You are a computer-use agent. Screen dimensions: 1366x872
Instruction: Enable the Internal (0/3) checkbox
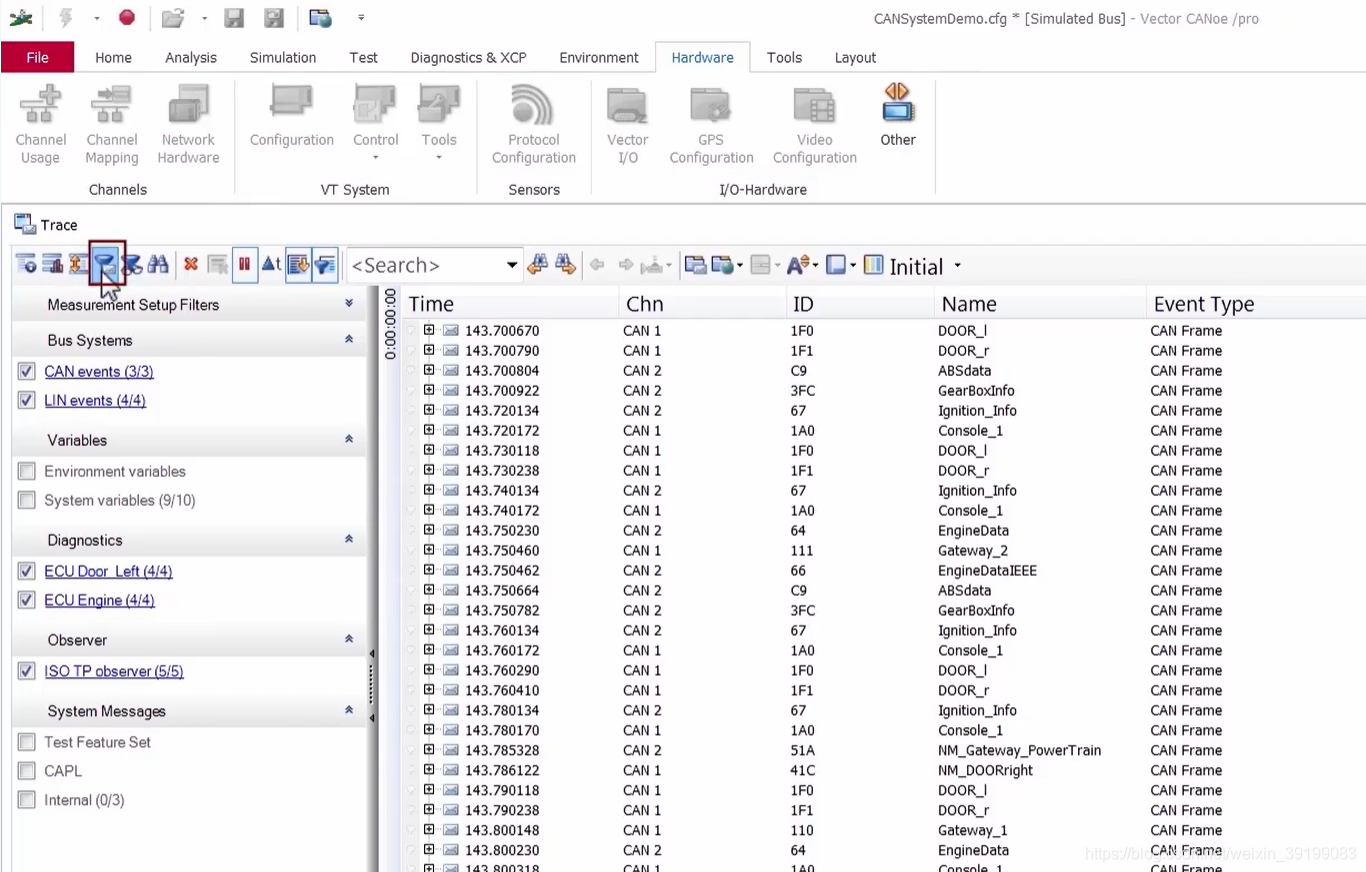pos(27,800)
